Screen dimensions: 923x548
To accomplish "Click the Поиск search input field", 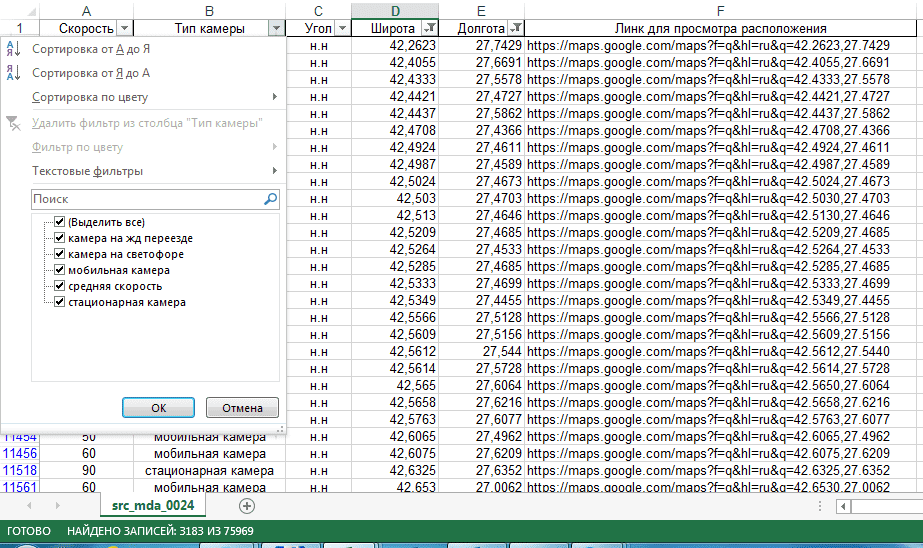I will 145,200.
